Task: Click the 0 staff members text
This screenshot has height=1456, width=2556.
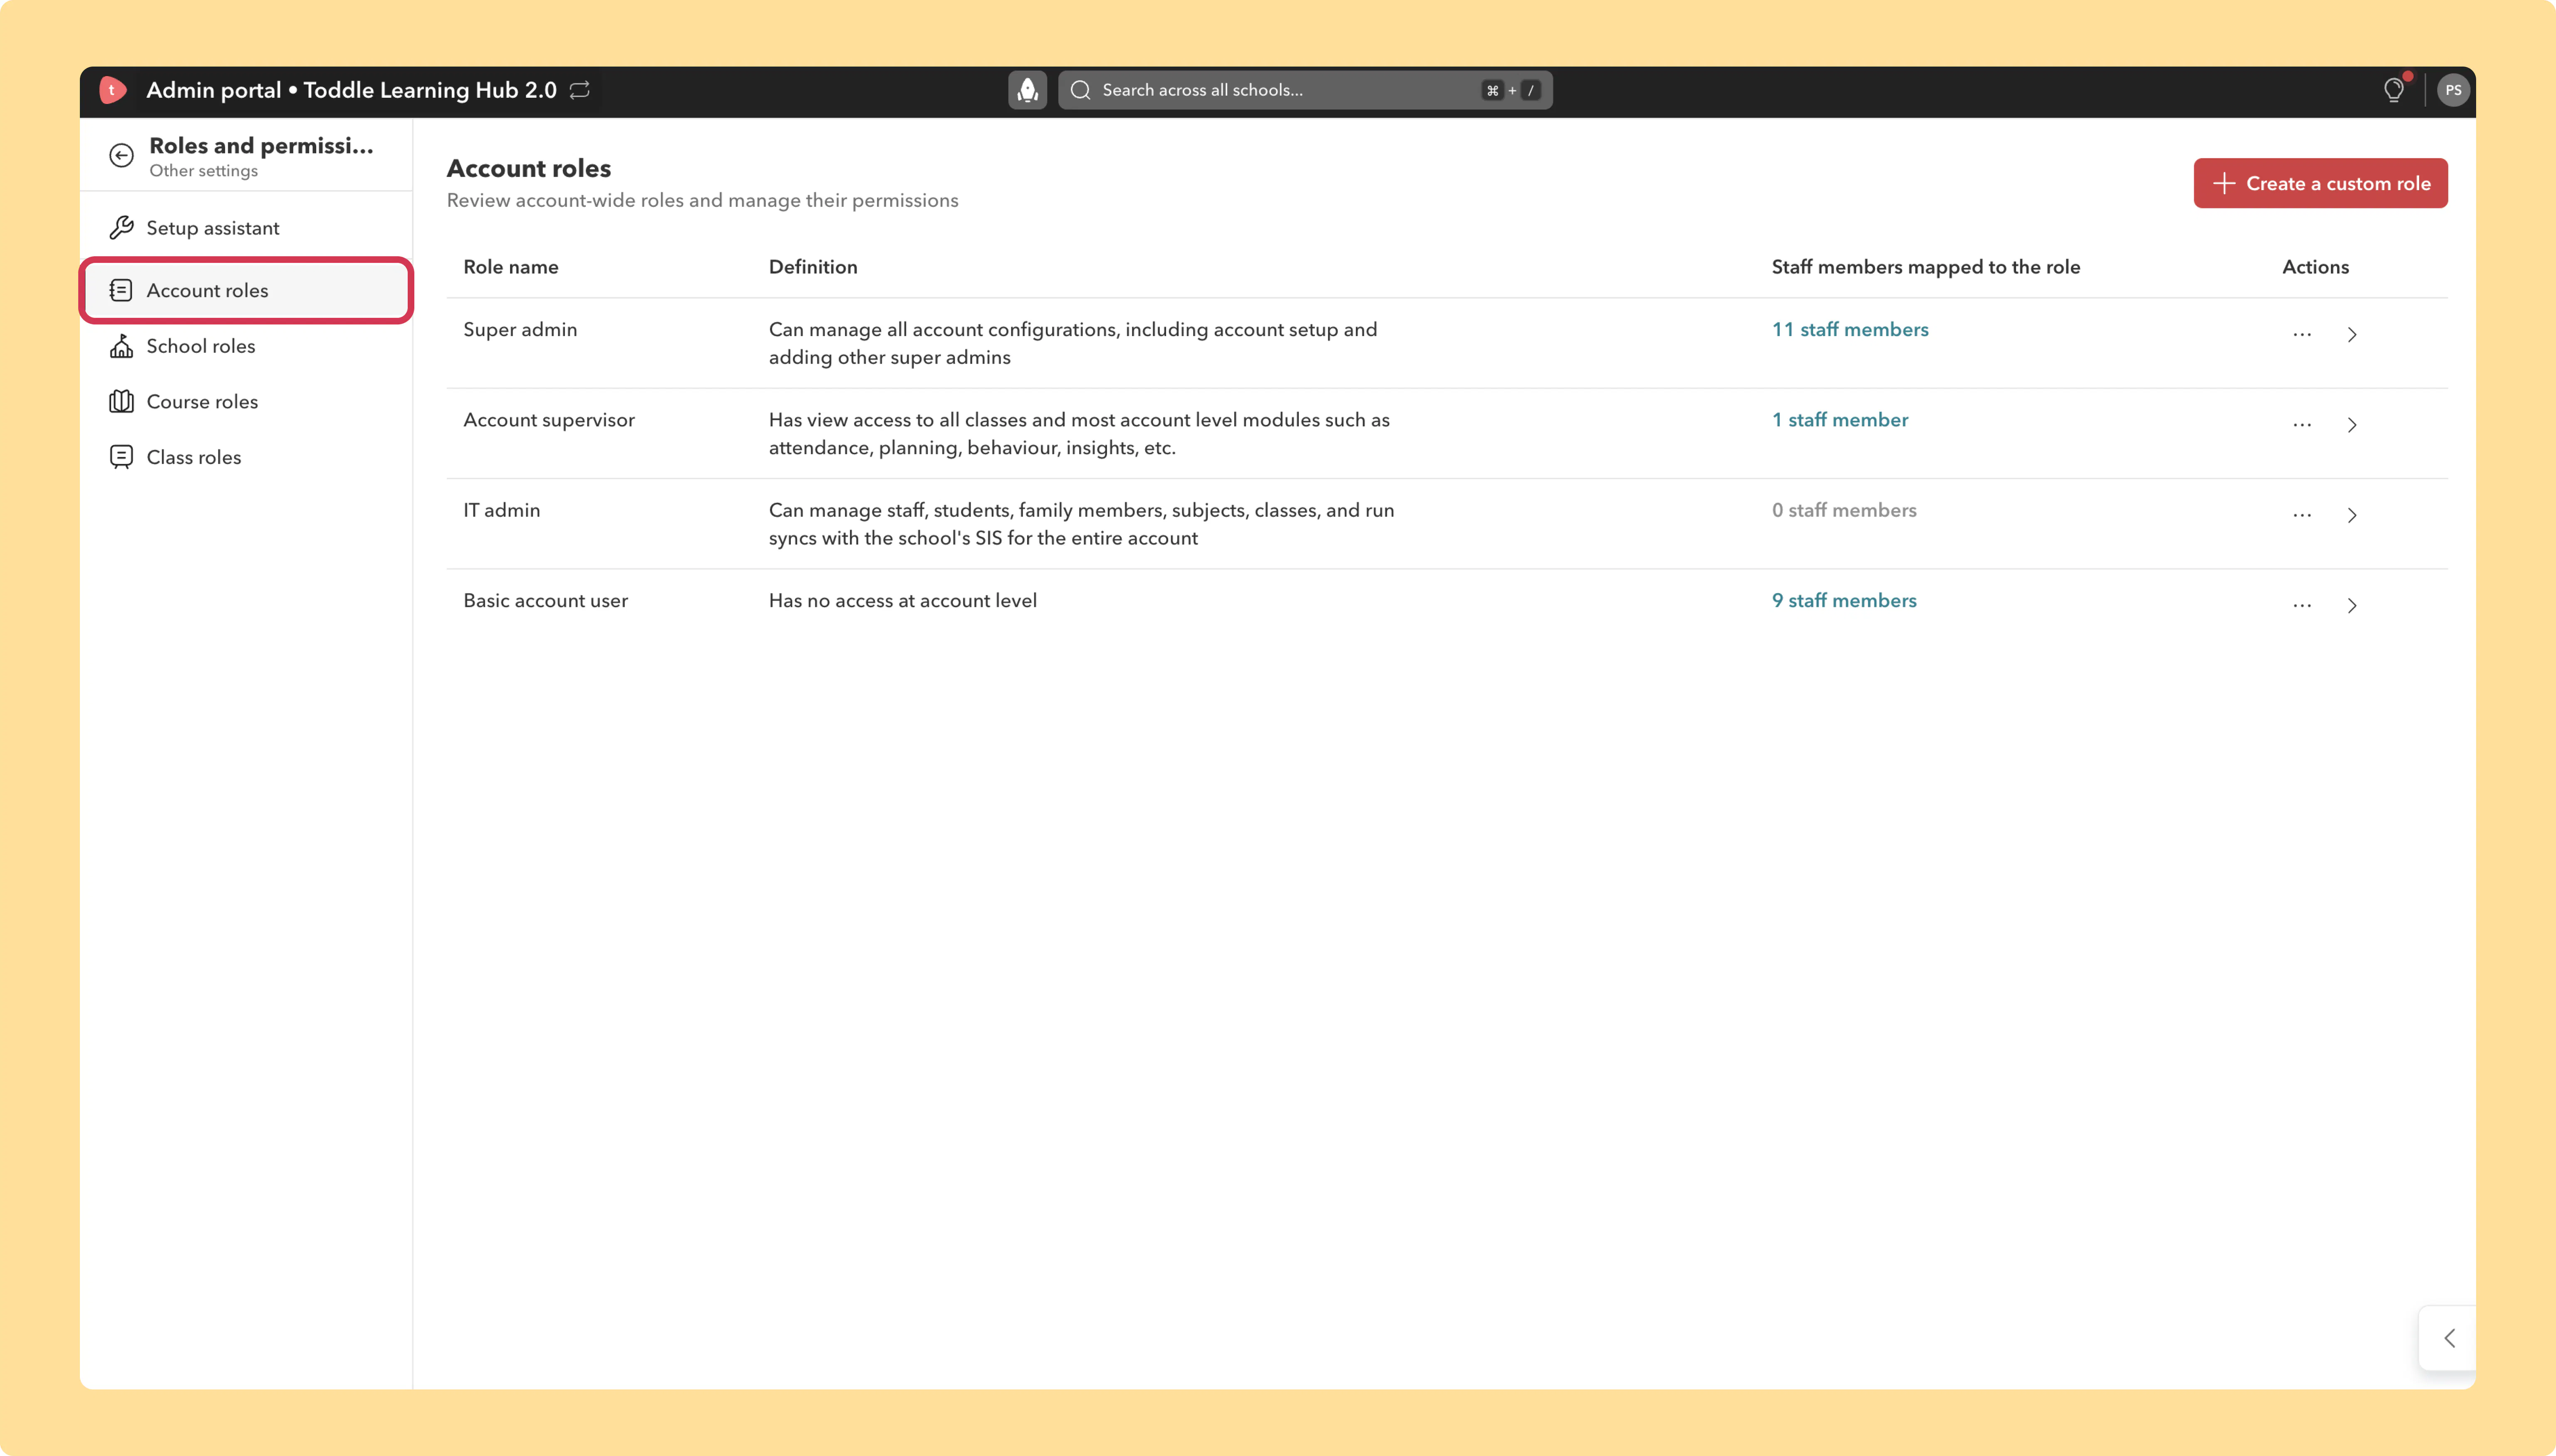Action: tap(1844, 510)
